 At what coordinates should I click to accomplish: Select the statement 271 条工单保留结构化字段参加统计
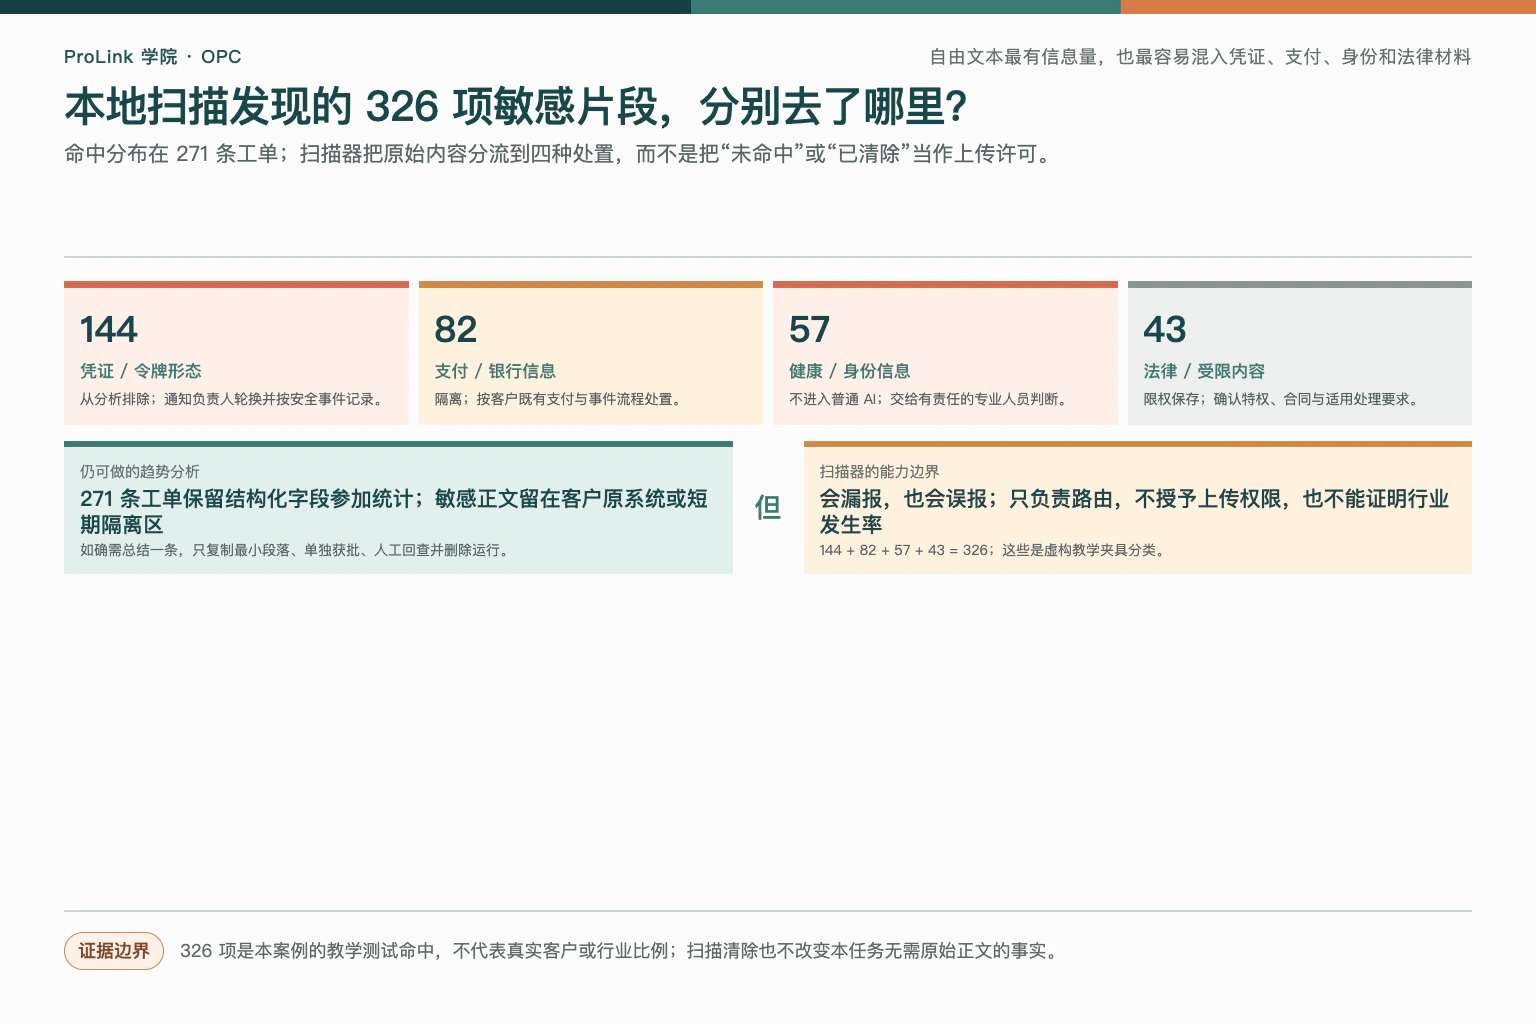(394, 511)
